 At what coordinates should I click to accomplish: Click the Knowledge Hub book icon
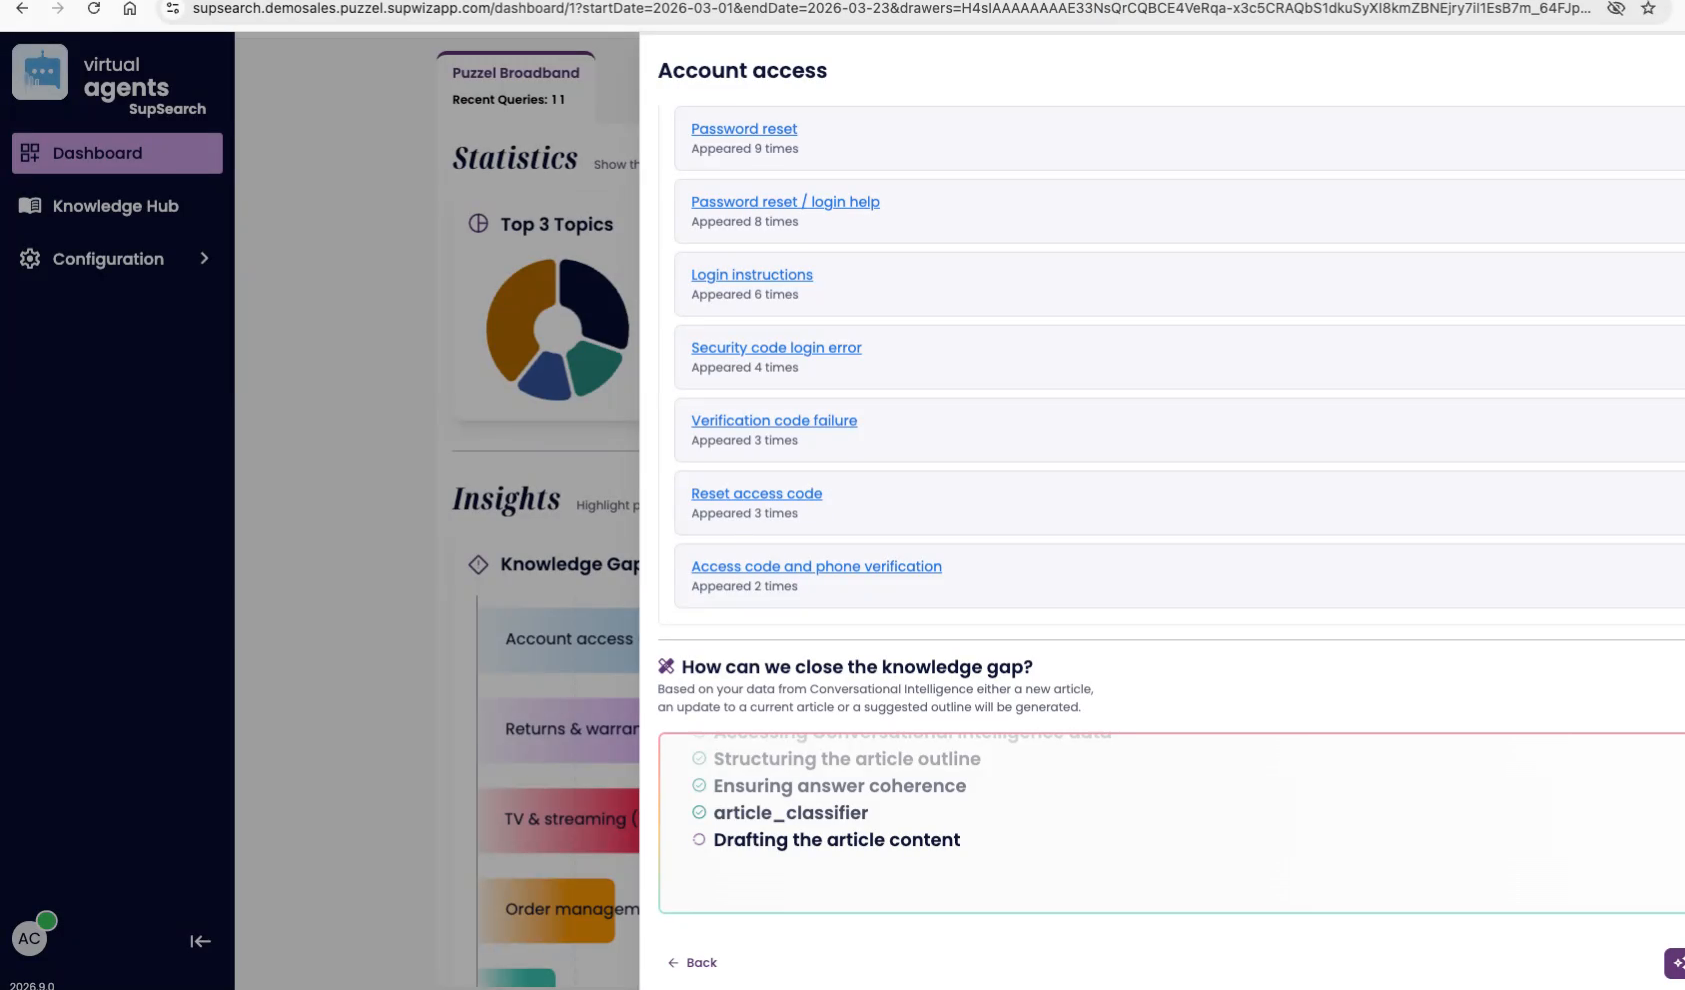30,206
